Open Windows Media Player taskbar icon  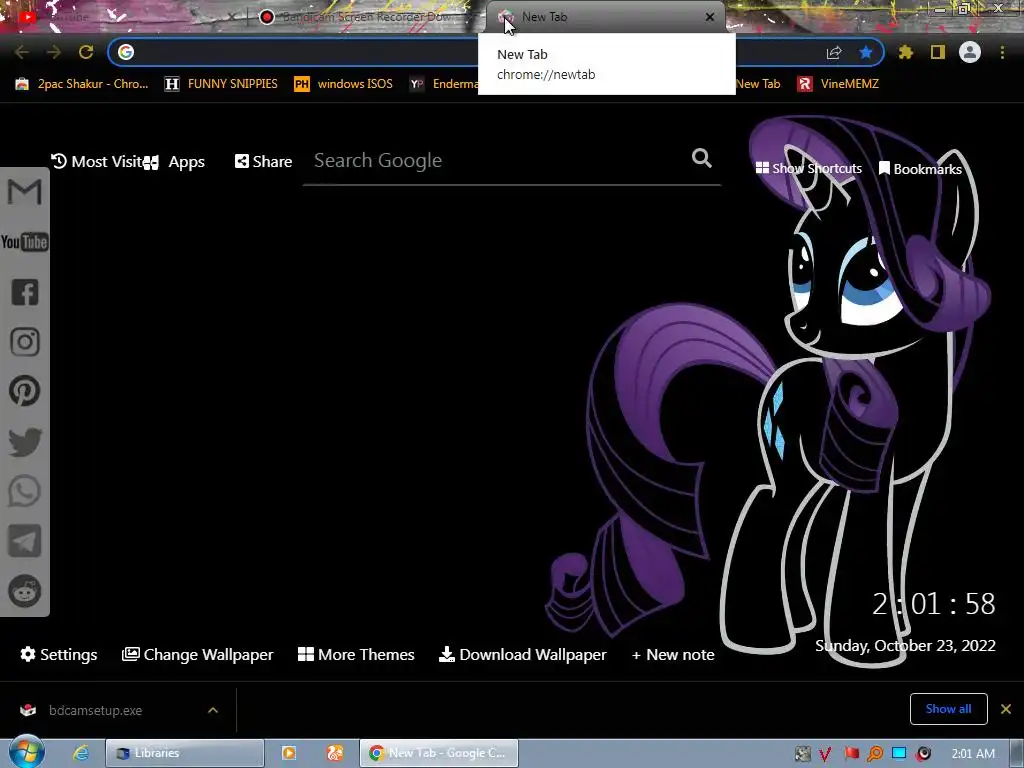pos(289,753)
